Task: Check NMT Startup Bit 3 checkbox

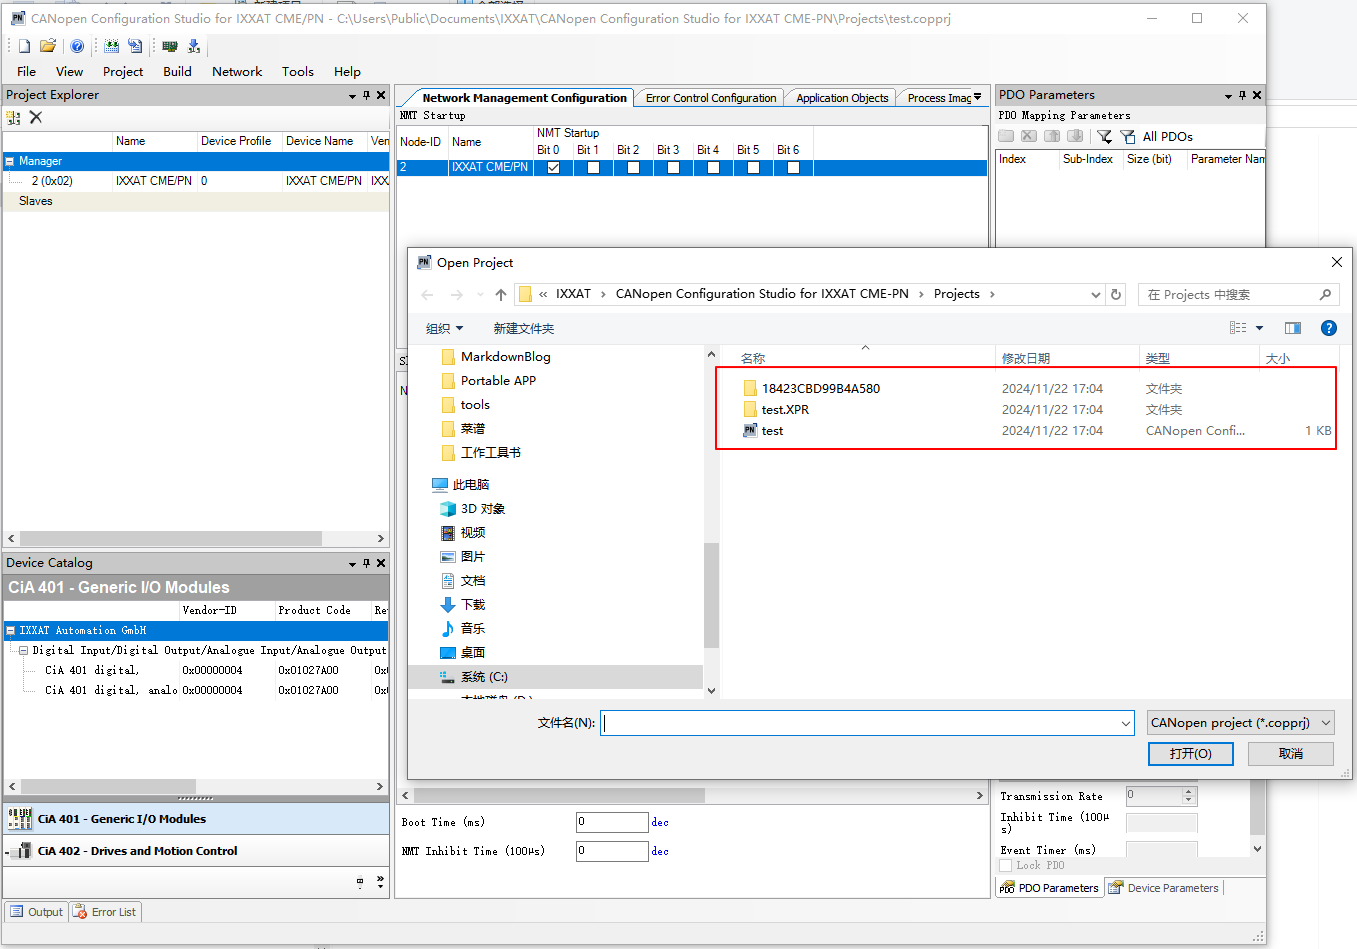Action: 673,167
